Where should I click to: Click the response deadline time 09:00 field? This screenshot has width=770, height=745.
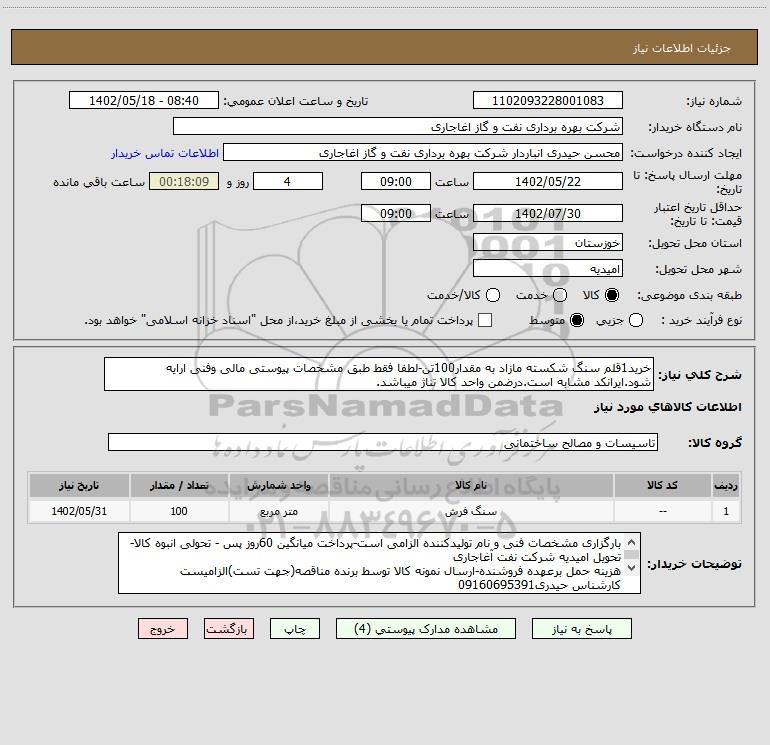(x=396, y=181)
